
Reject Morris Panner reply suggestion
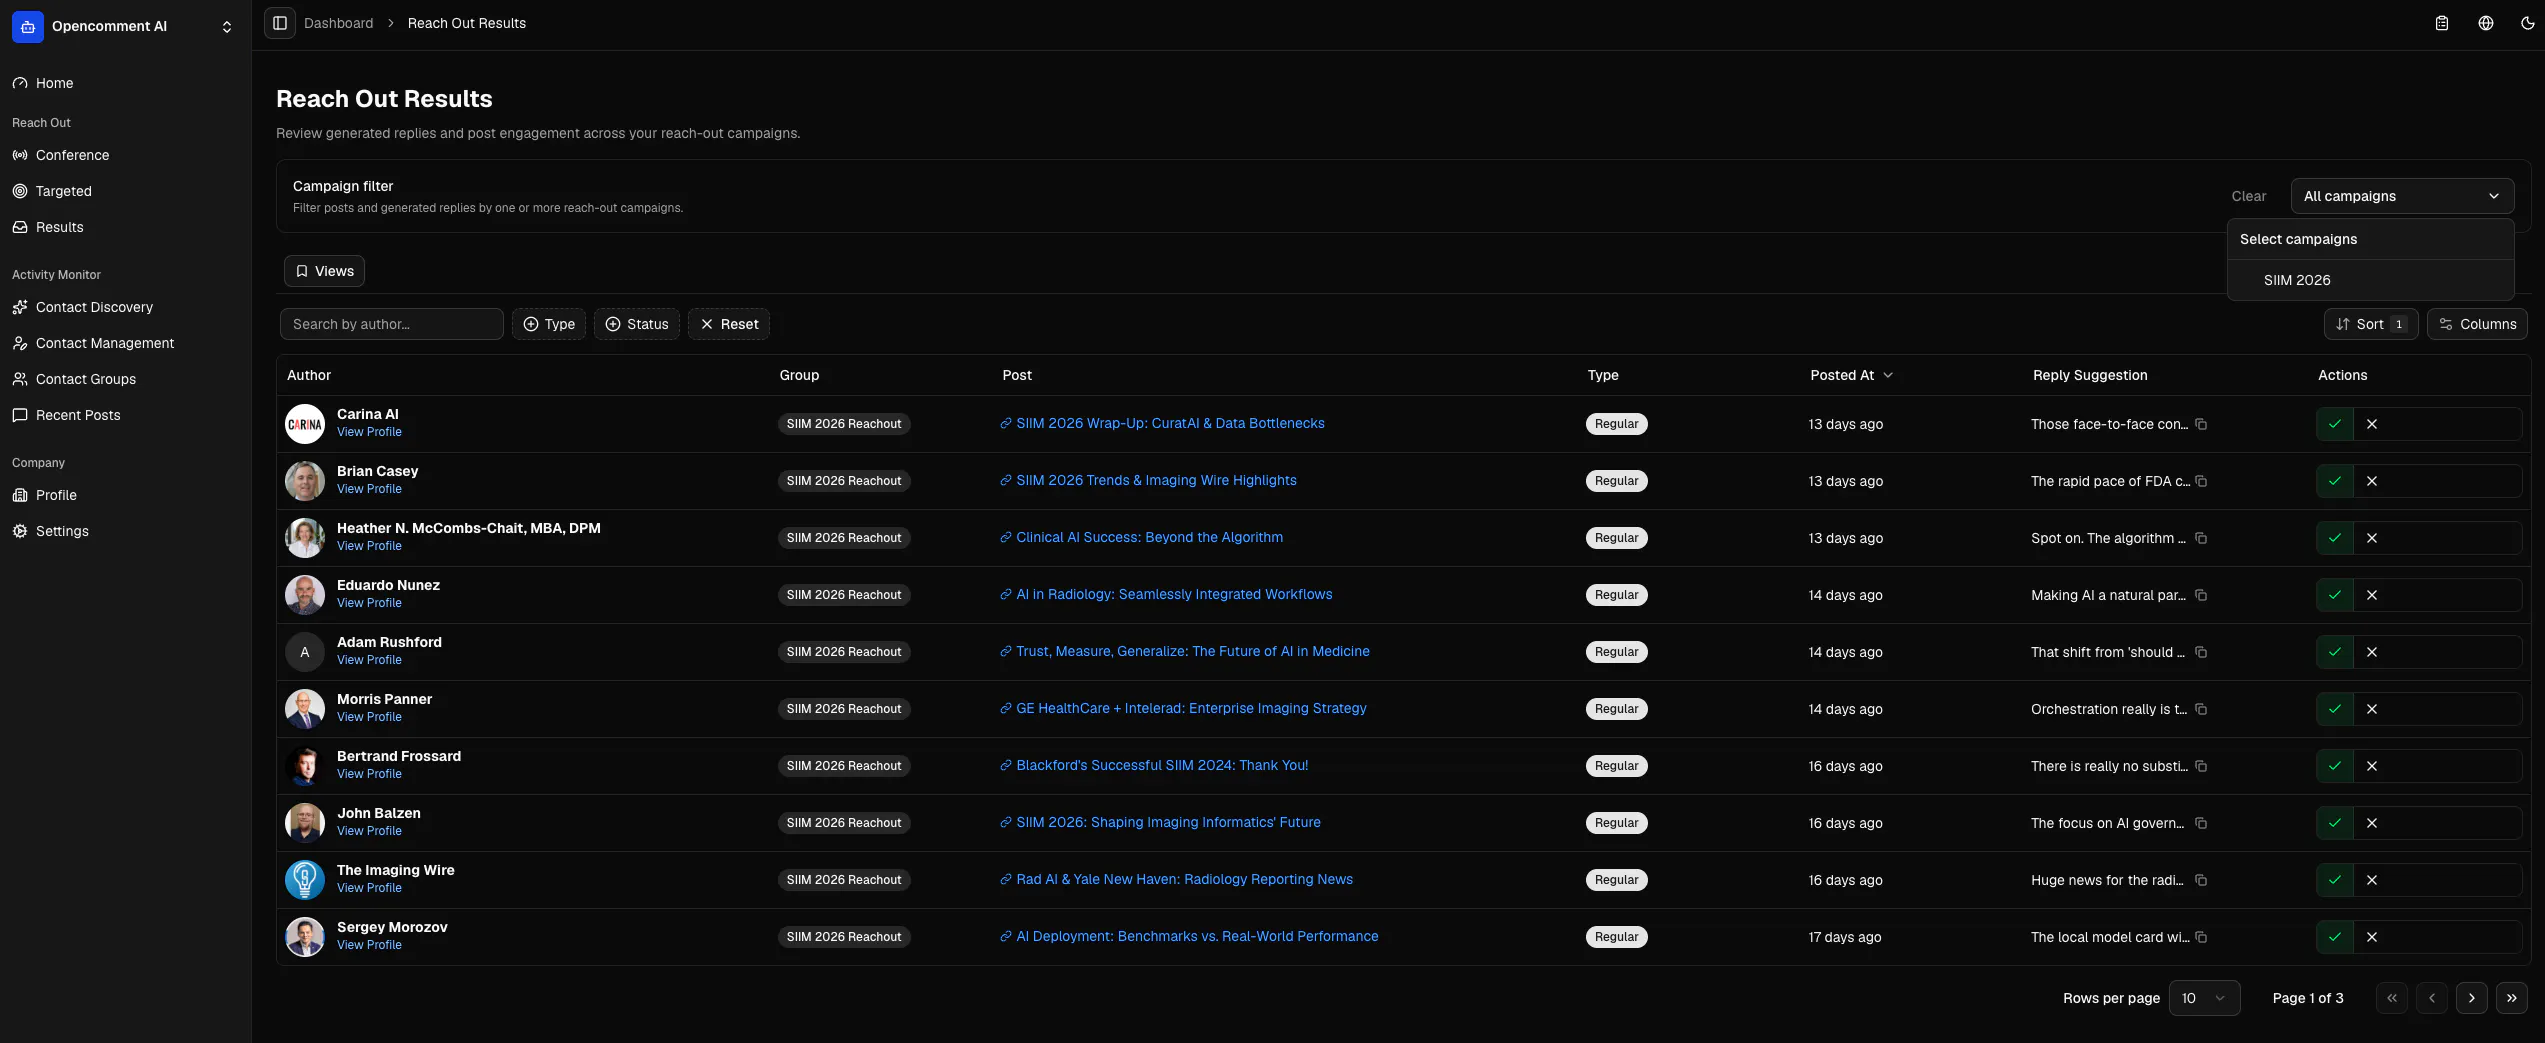click(x=2372, y=709)
